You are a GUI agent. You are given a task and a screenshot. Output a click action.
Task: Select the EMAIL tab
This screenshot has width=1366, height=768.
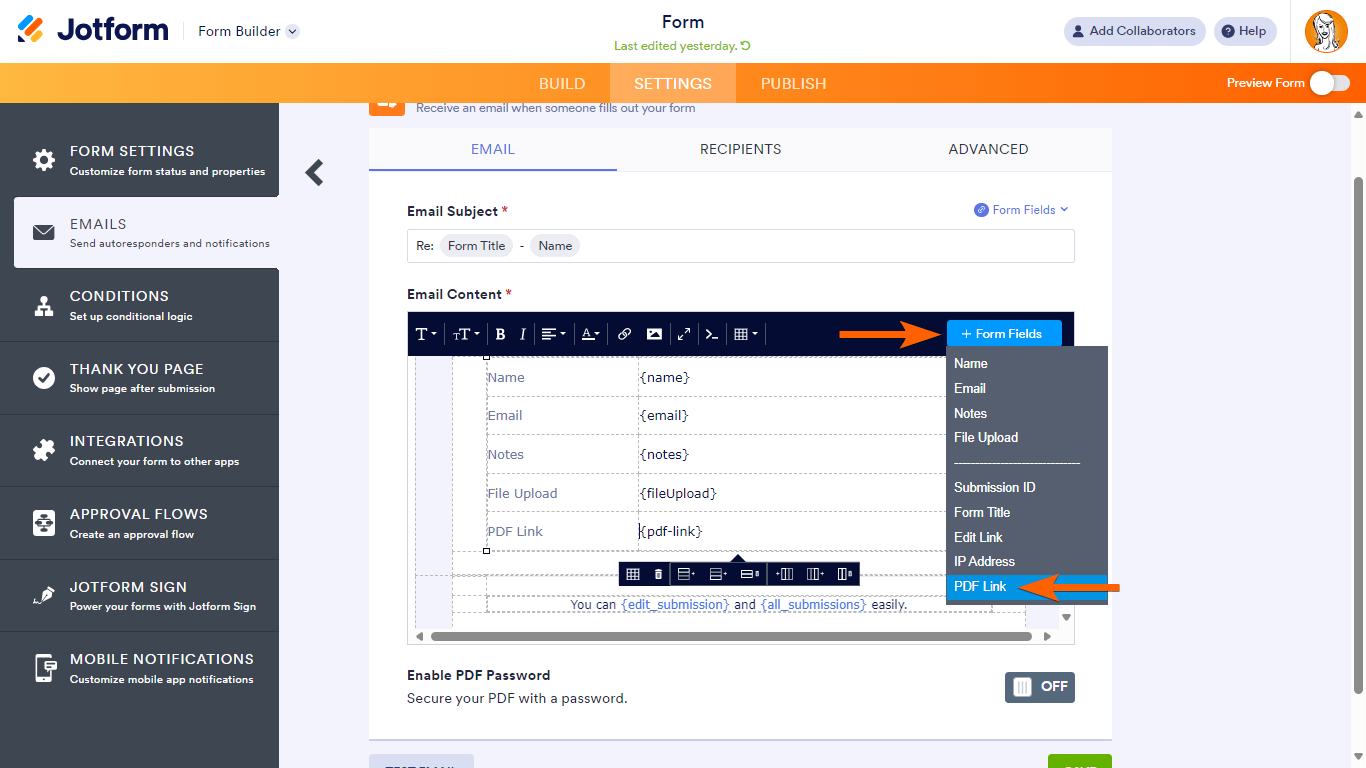(493, 149)
